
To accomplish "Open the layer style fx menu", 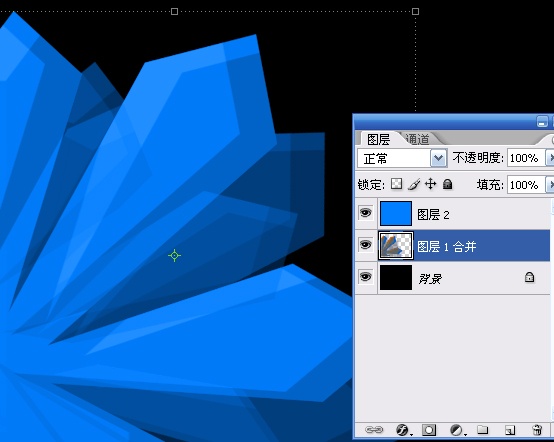I will point(402,430).
